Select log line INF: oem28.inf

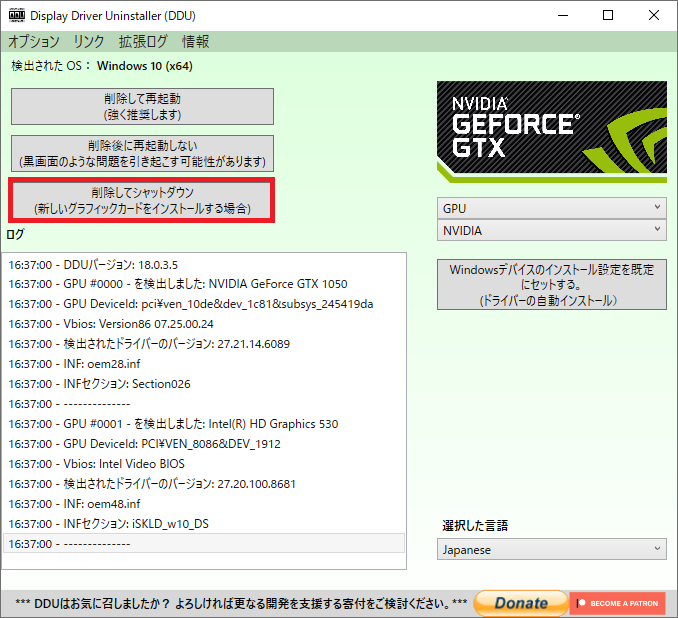pos(204,364)
